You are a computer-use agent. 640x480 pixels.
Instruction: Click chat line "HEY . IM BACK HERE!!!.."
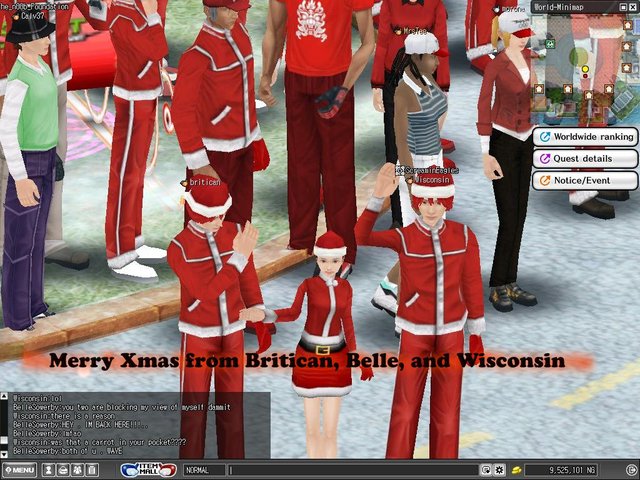81,425
